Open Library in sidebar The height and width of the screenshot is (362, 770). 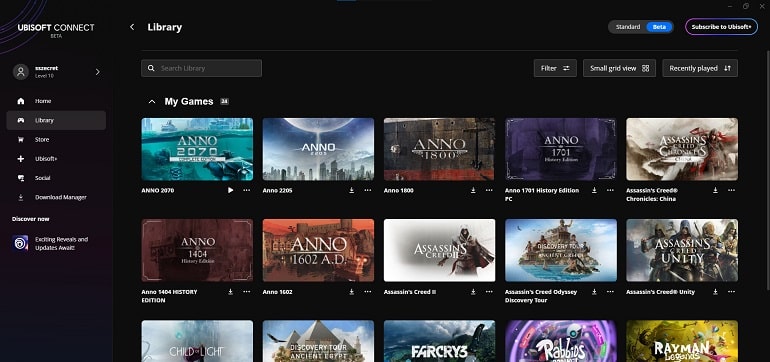tap(56, 120)
